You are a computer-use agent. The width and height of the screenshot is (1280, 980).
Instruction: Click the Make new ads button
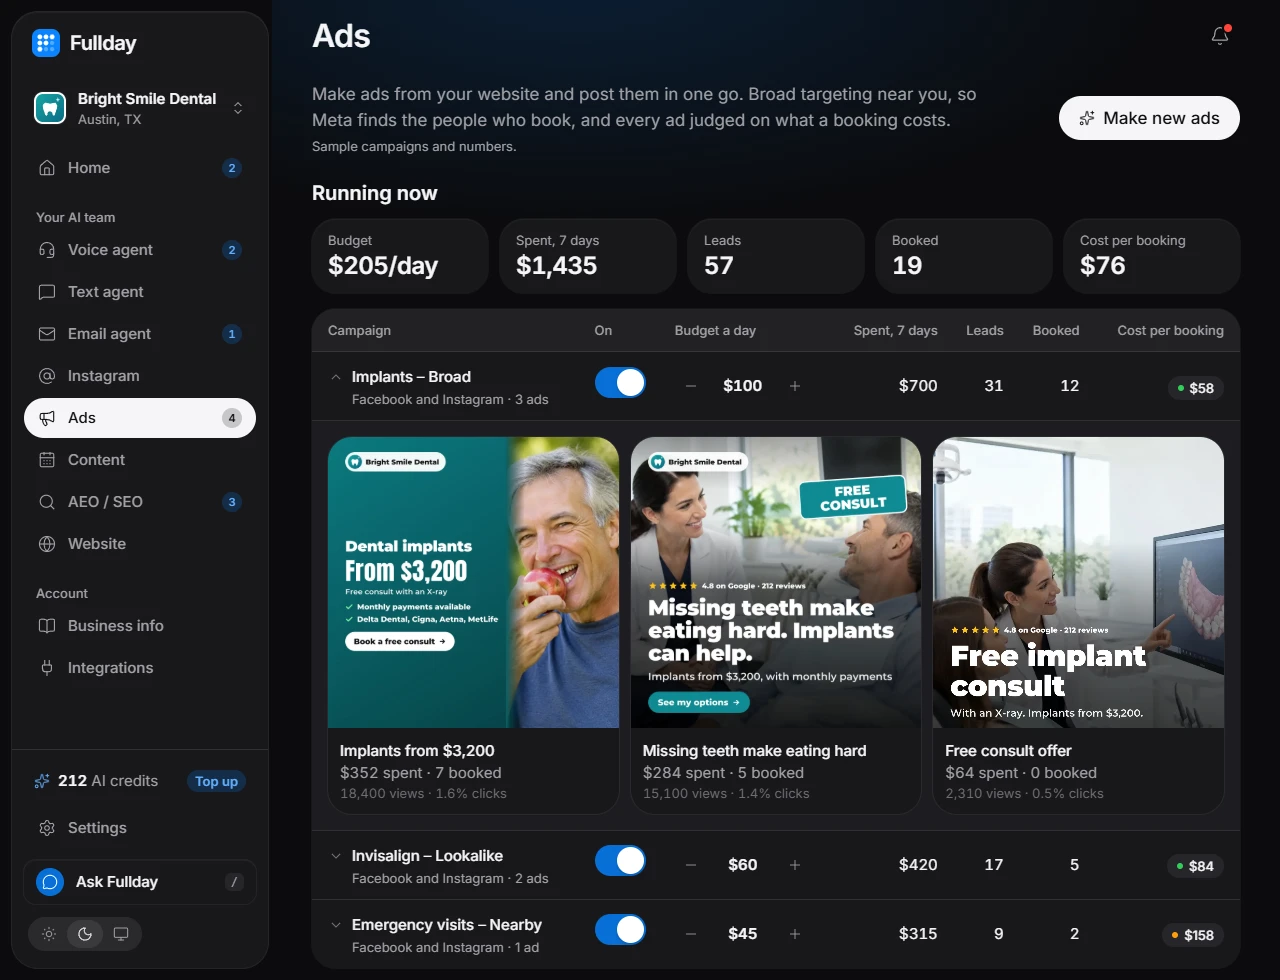click(x=1149, y=118)
